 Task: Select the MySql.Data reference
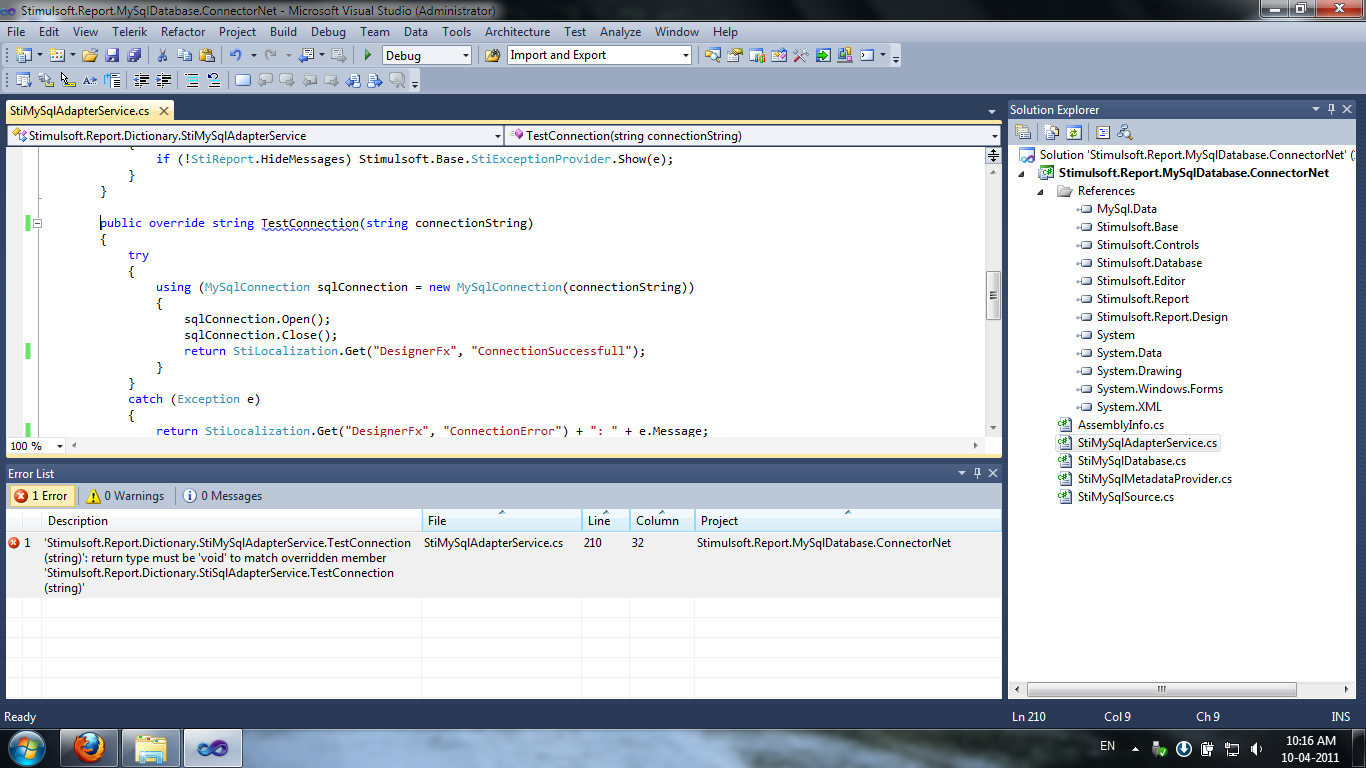(1126, 209)
